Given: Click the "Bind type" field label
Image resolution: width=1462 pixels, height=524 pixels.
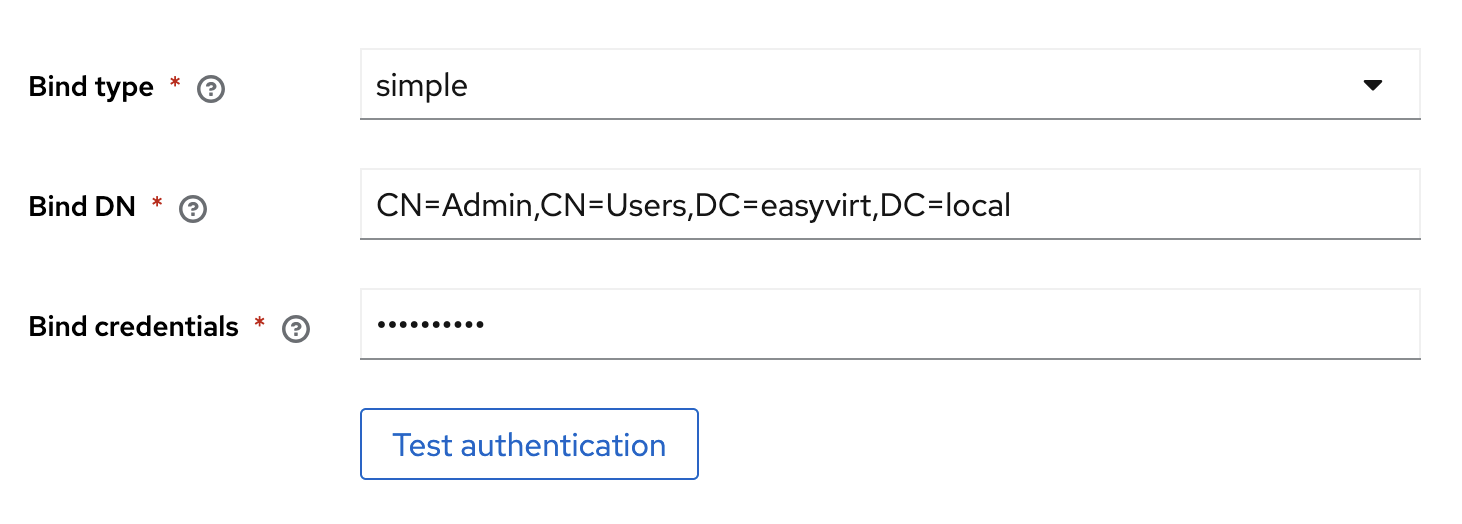Looking at the screenshot, I should point(91,87).
